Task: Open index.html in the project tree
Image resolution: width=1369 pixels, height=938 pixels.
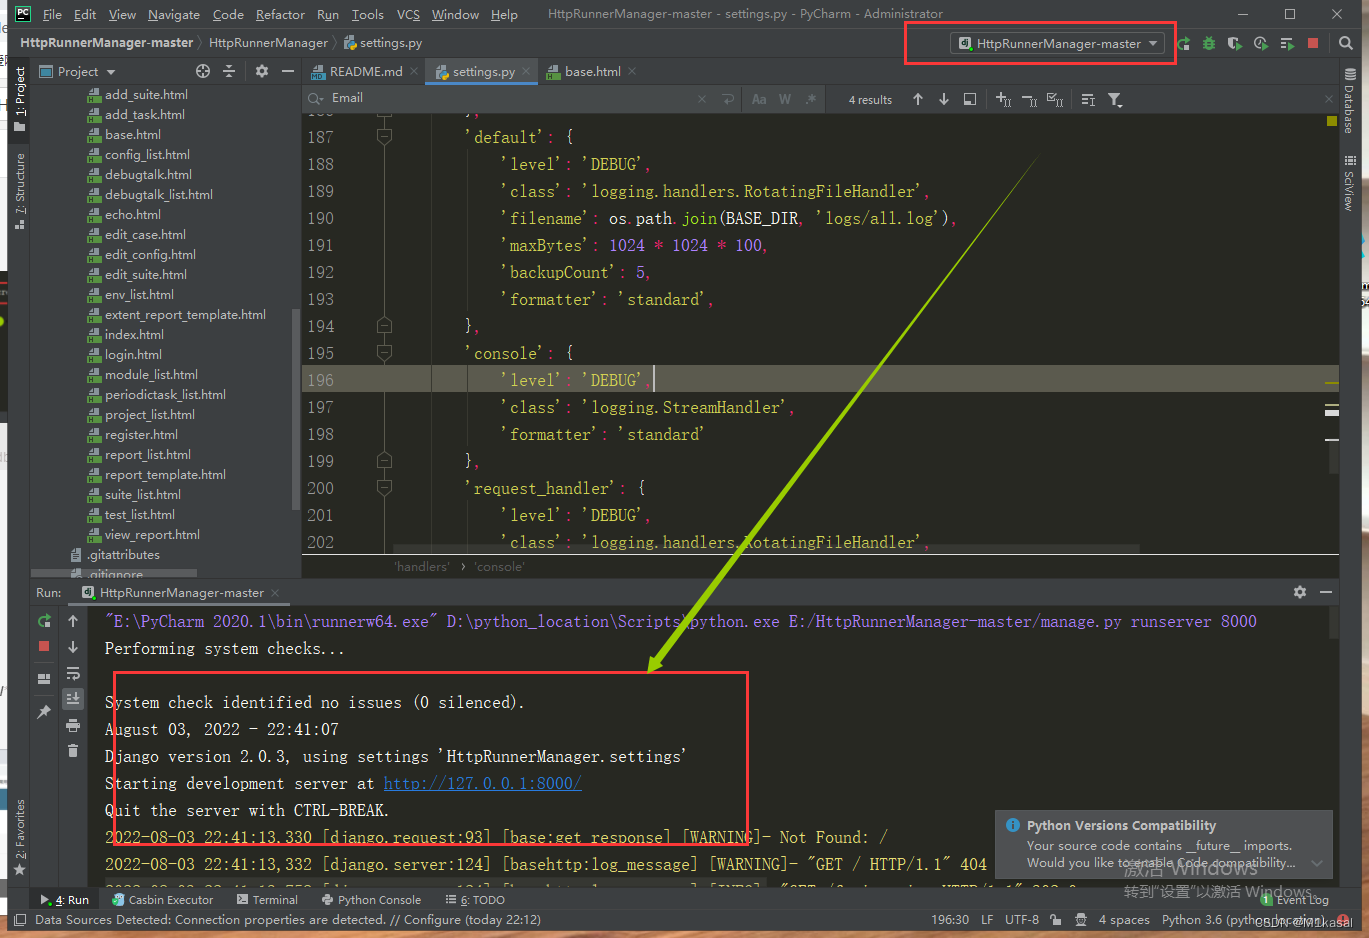Action: tap(134, 335)
